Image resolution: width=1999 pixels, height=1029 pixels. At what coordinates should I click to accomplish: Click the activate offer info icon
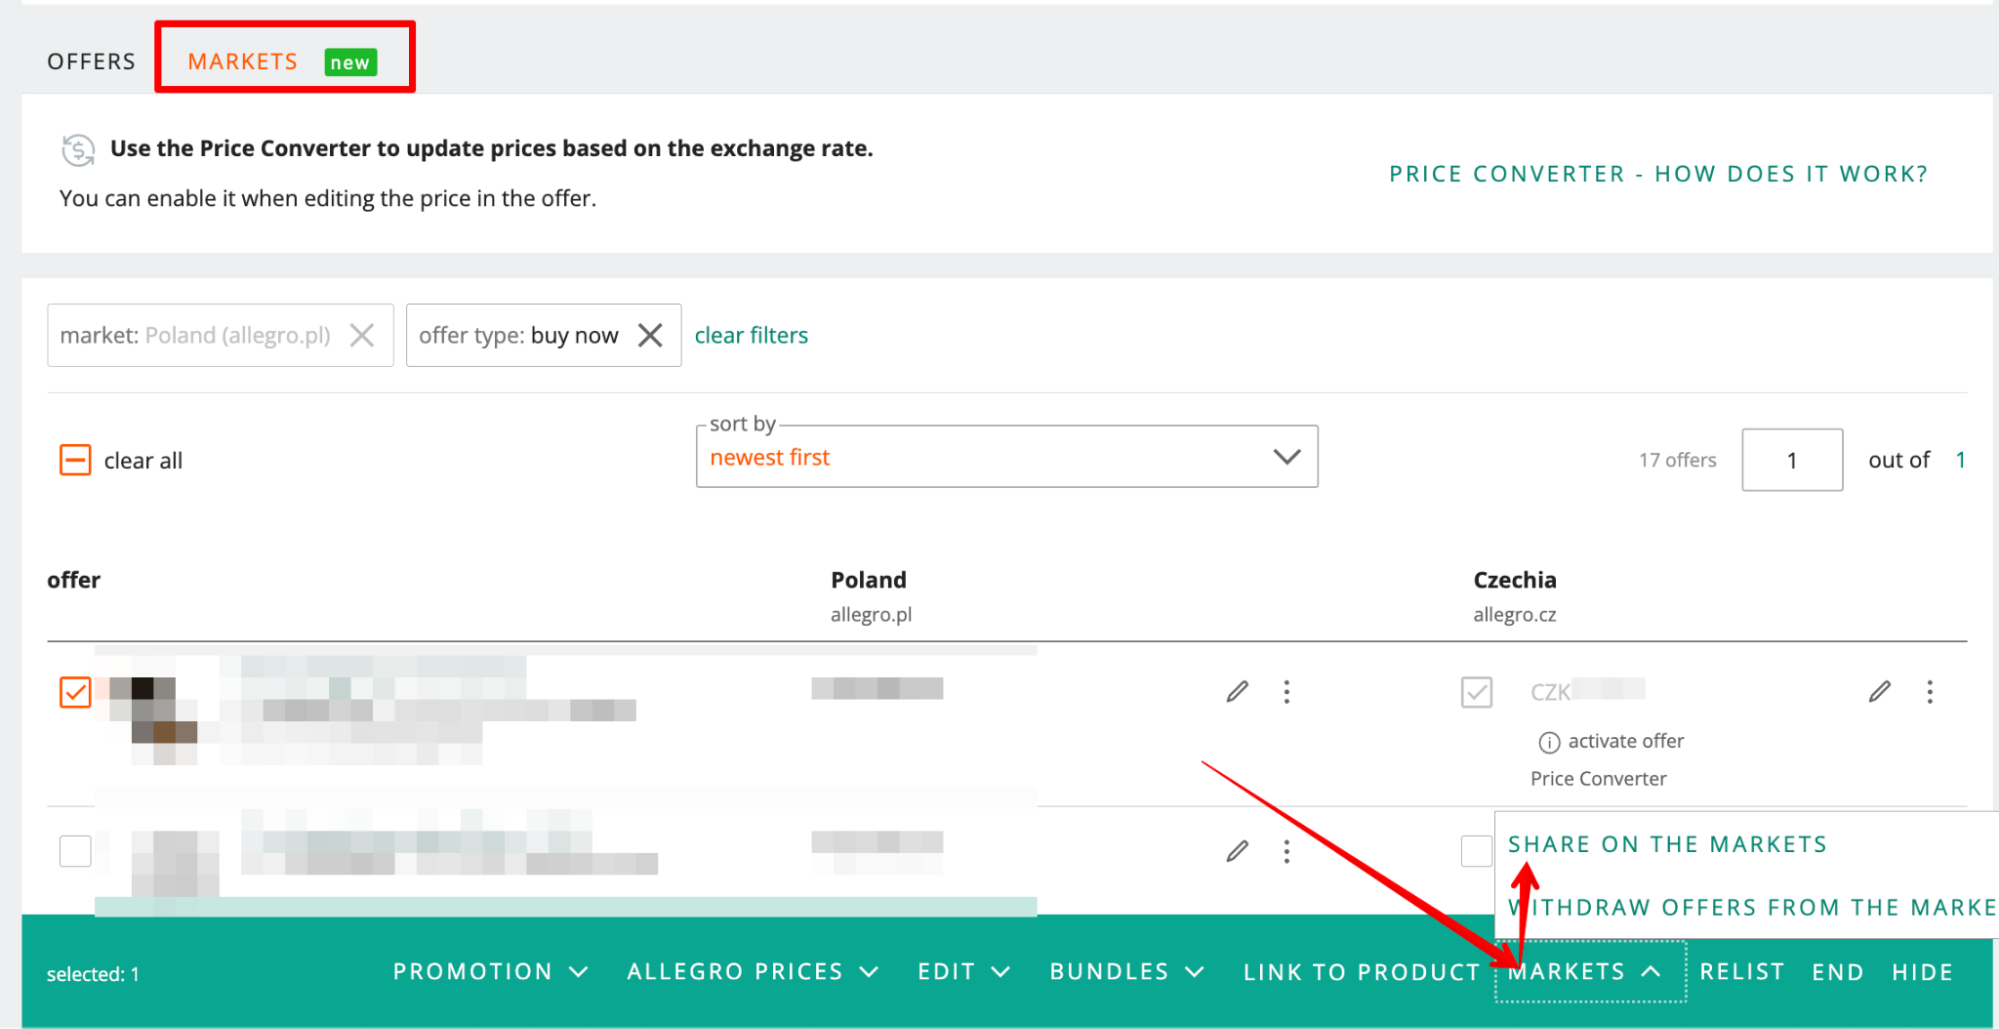(x=1549, y=742)
